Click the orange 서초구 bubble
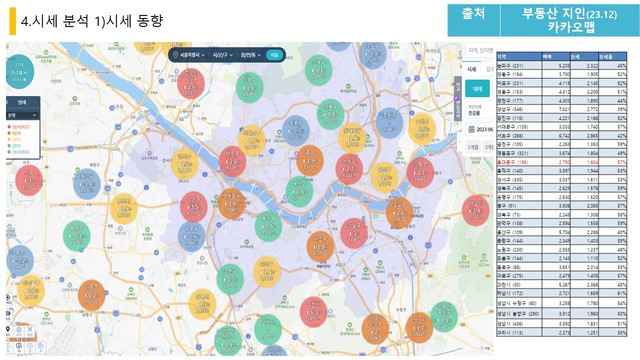This screenshot has width=640, height=360. [320, 247]
